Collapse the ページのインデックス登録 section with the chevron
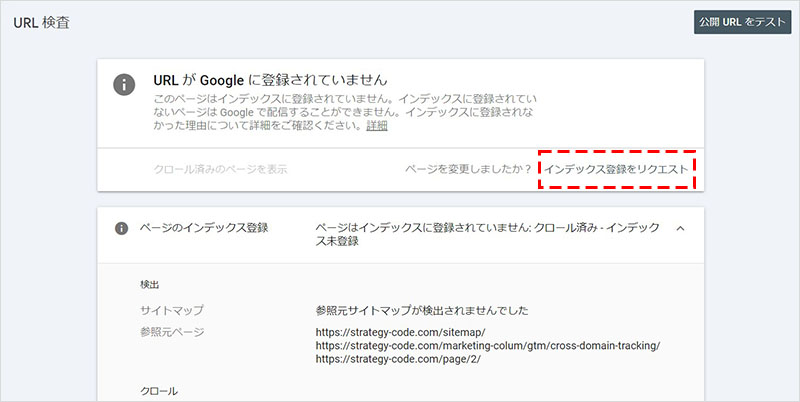 coord(680,228)
